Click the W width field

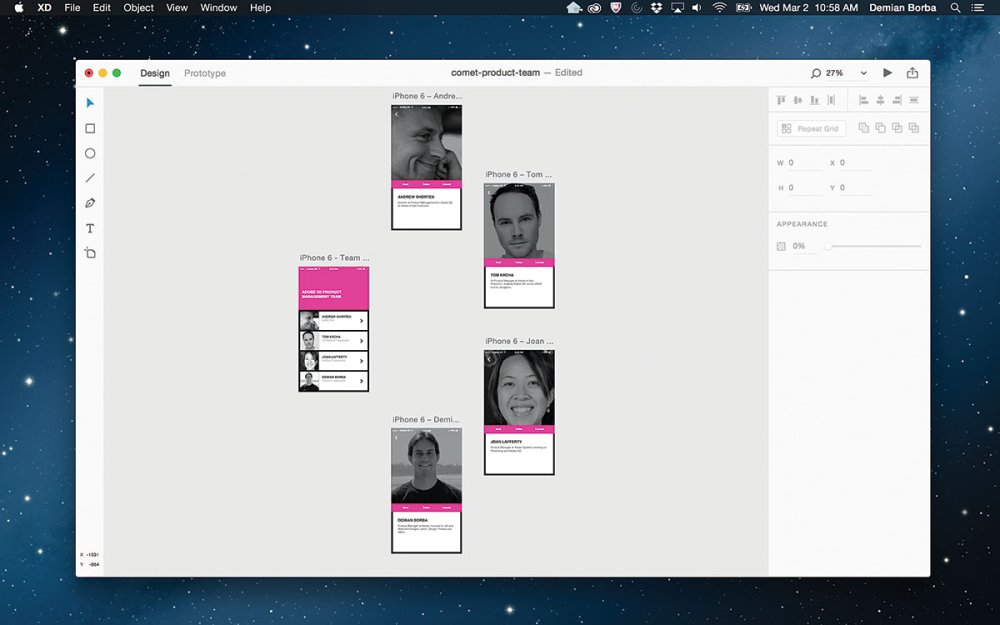coord(805,163)
